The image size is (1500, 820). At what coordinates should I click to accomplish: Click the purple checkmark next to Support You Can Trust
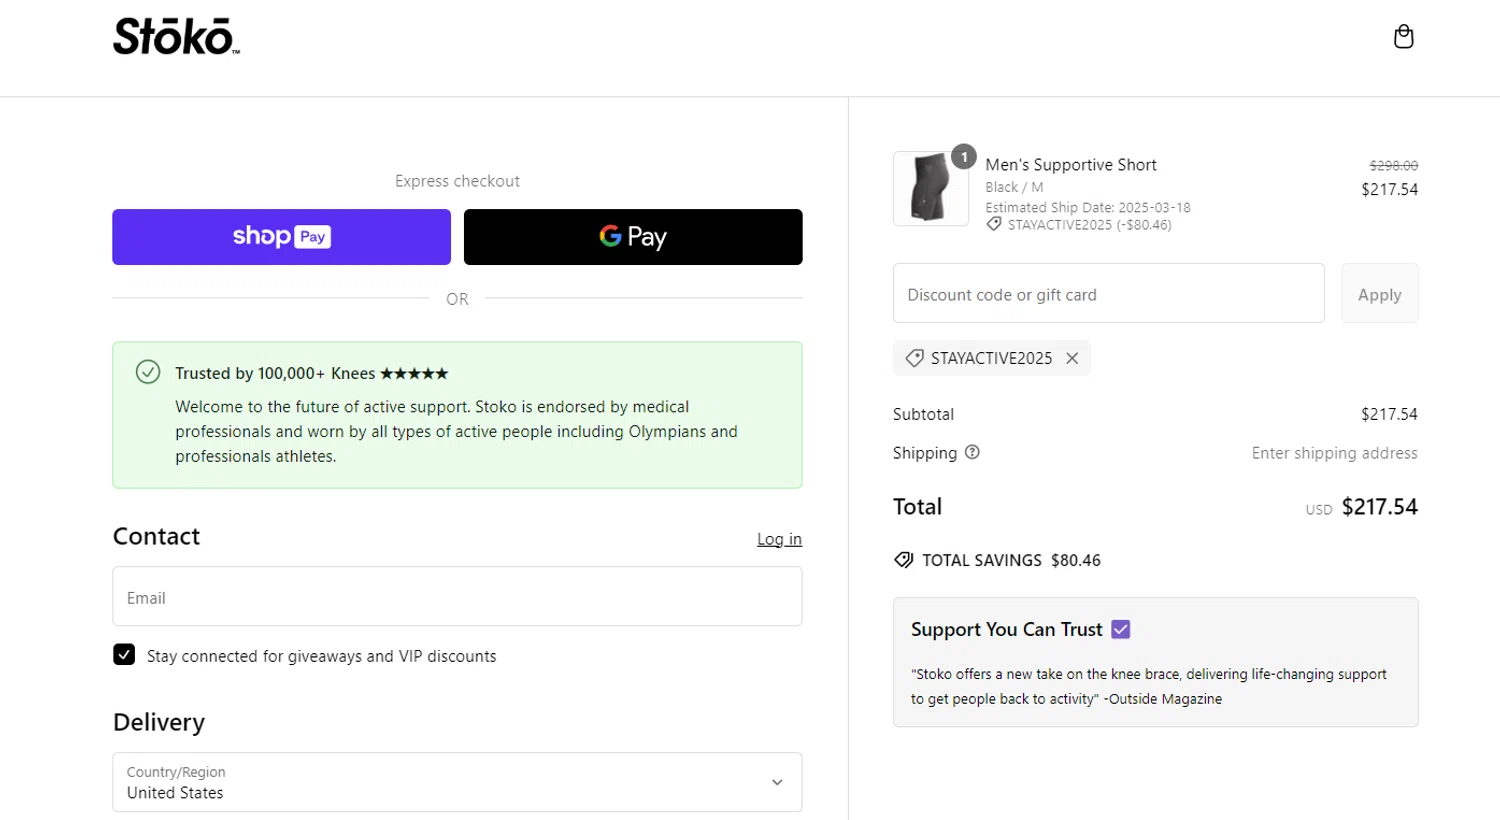(1120, 629)
